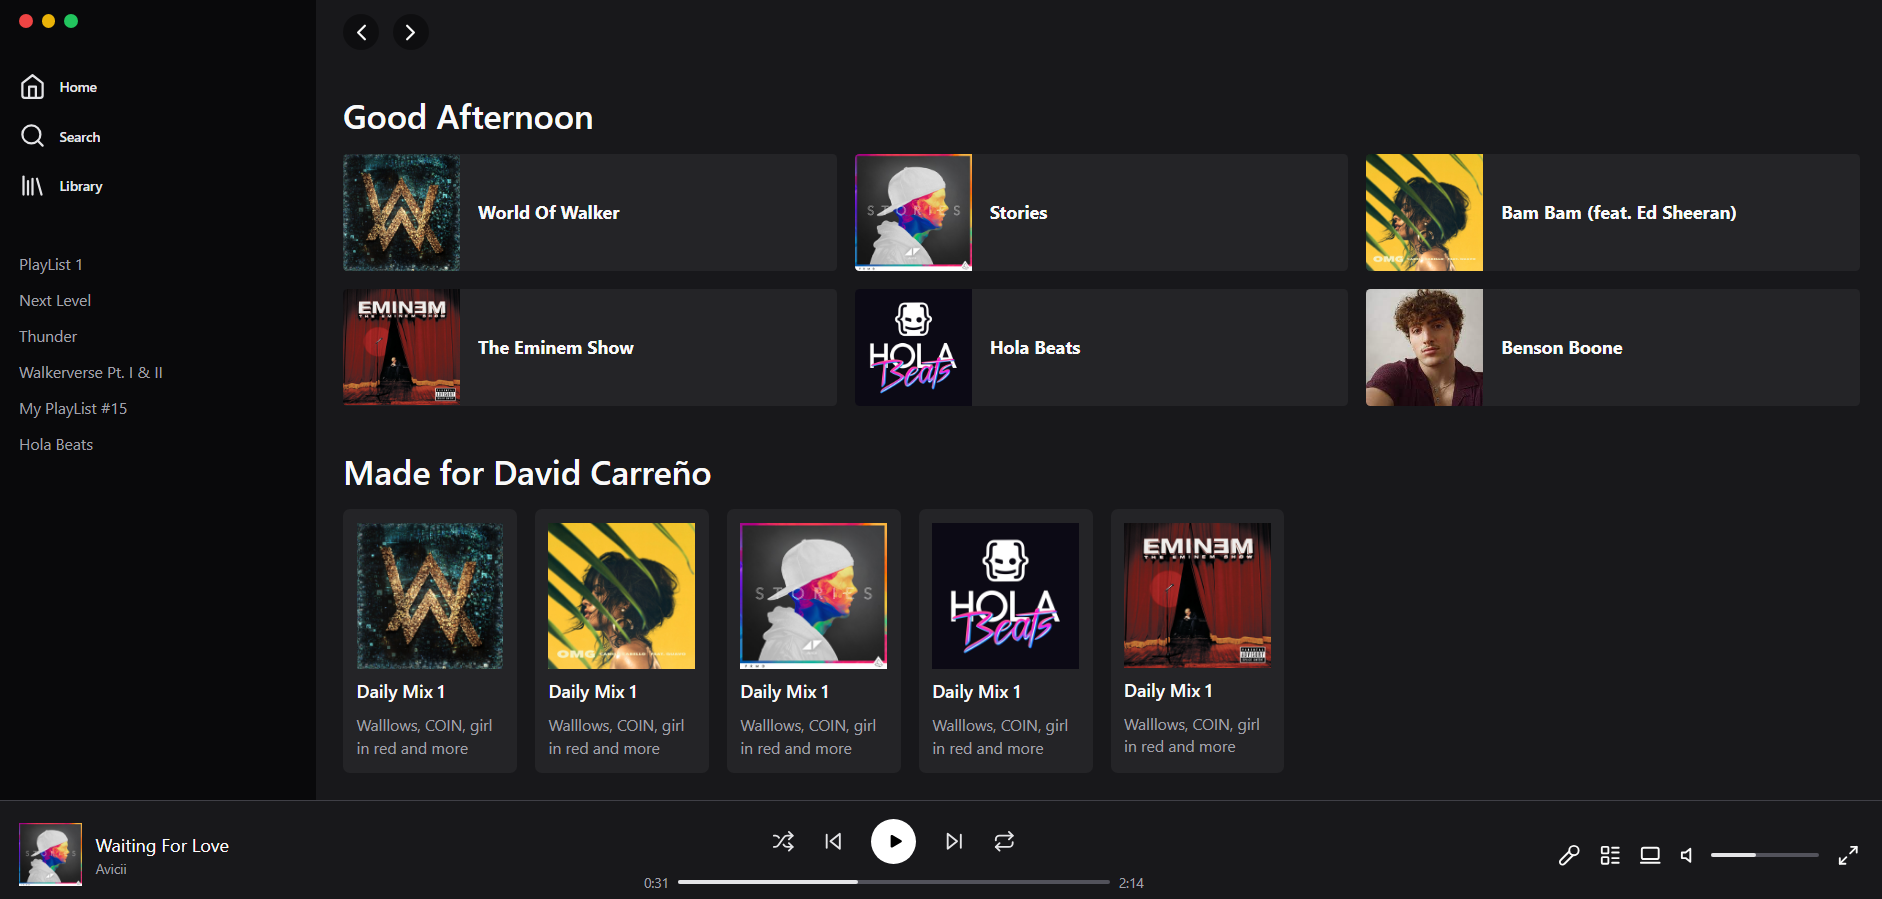The width and height of the screenshot is (1882, 899).
Task: Click the volume slider
Action: 1764,855
